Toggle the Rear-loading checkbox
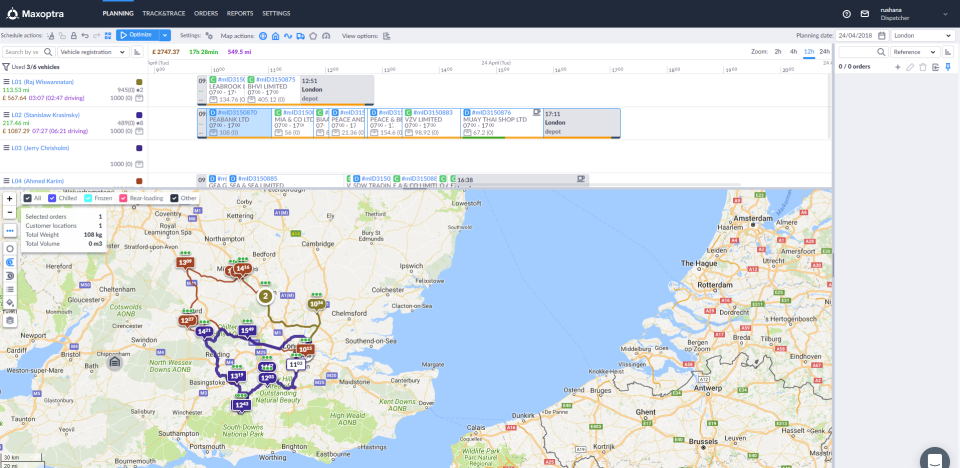Image resolution: width=960 pixels, height=468 pixels. pos(123,198)
